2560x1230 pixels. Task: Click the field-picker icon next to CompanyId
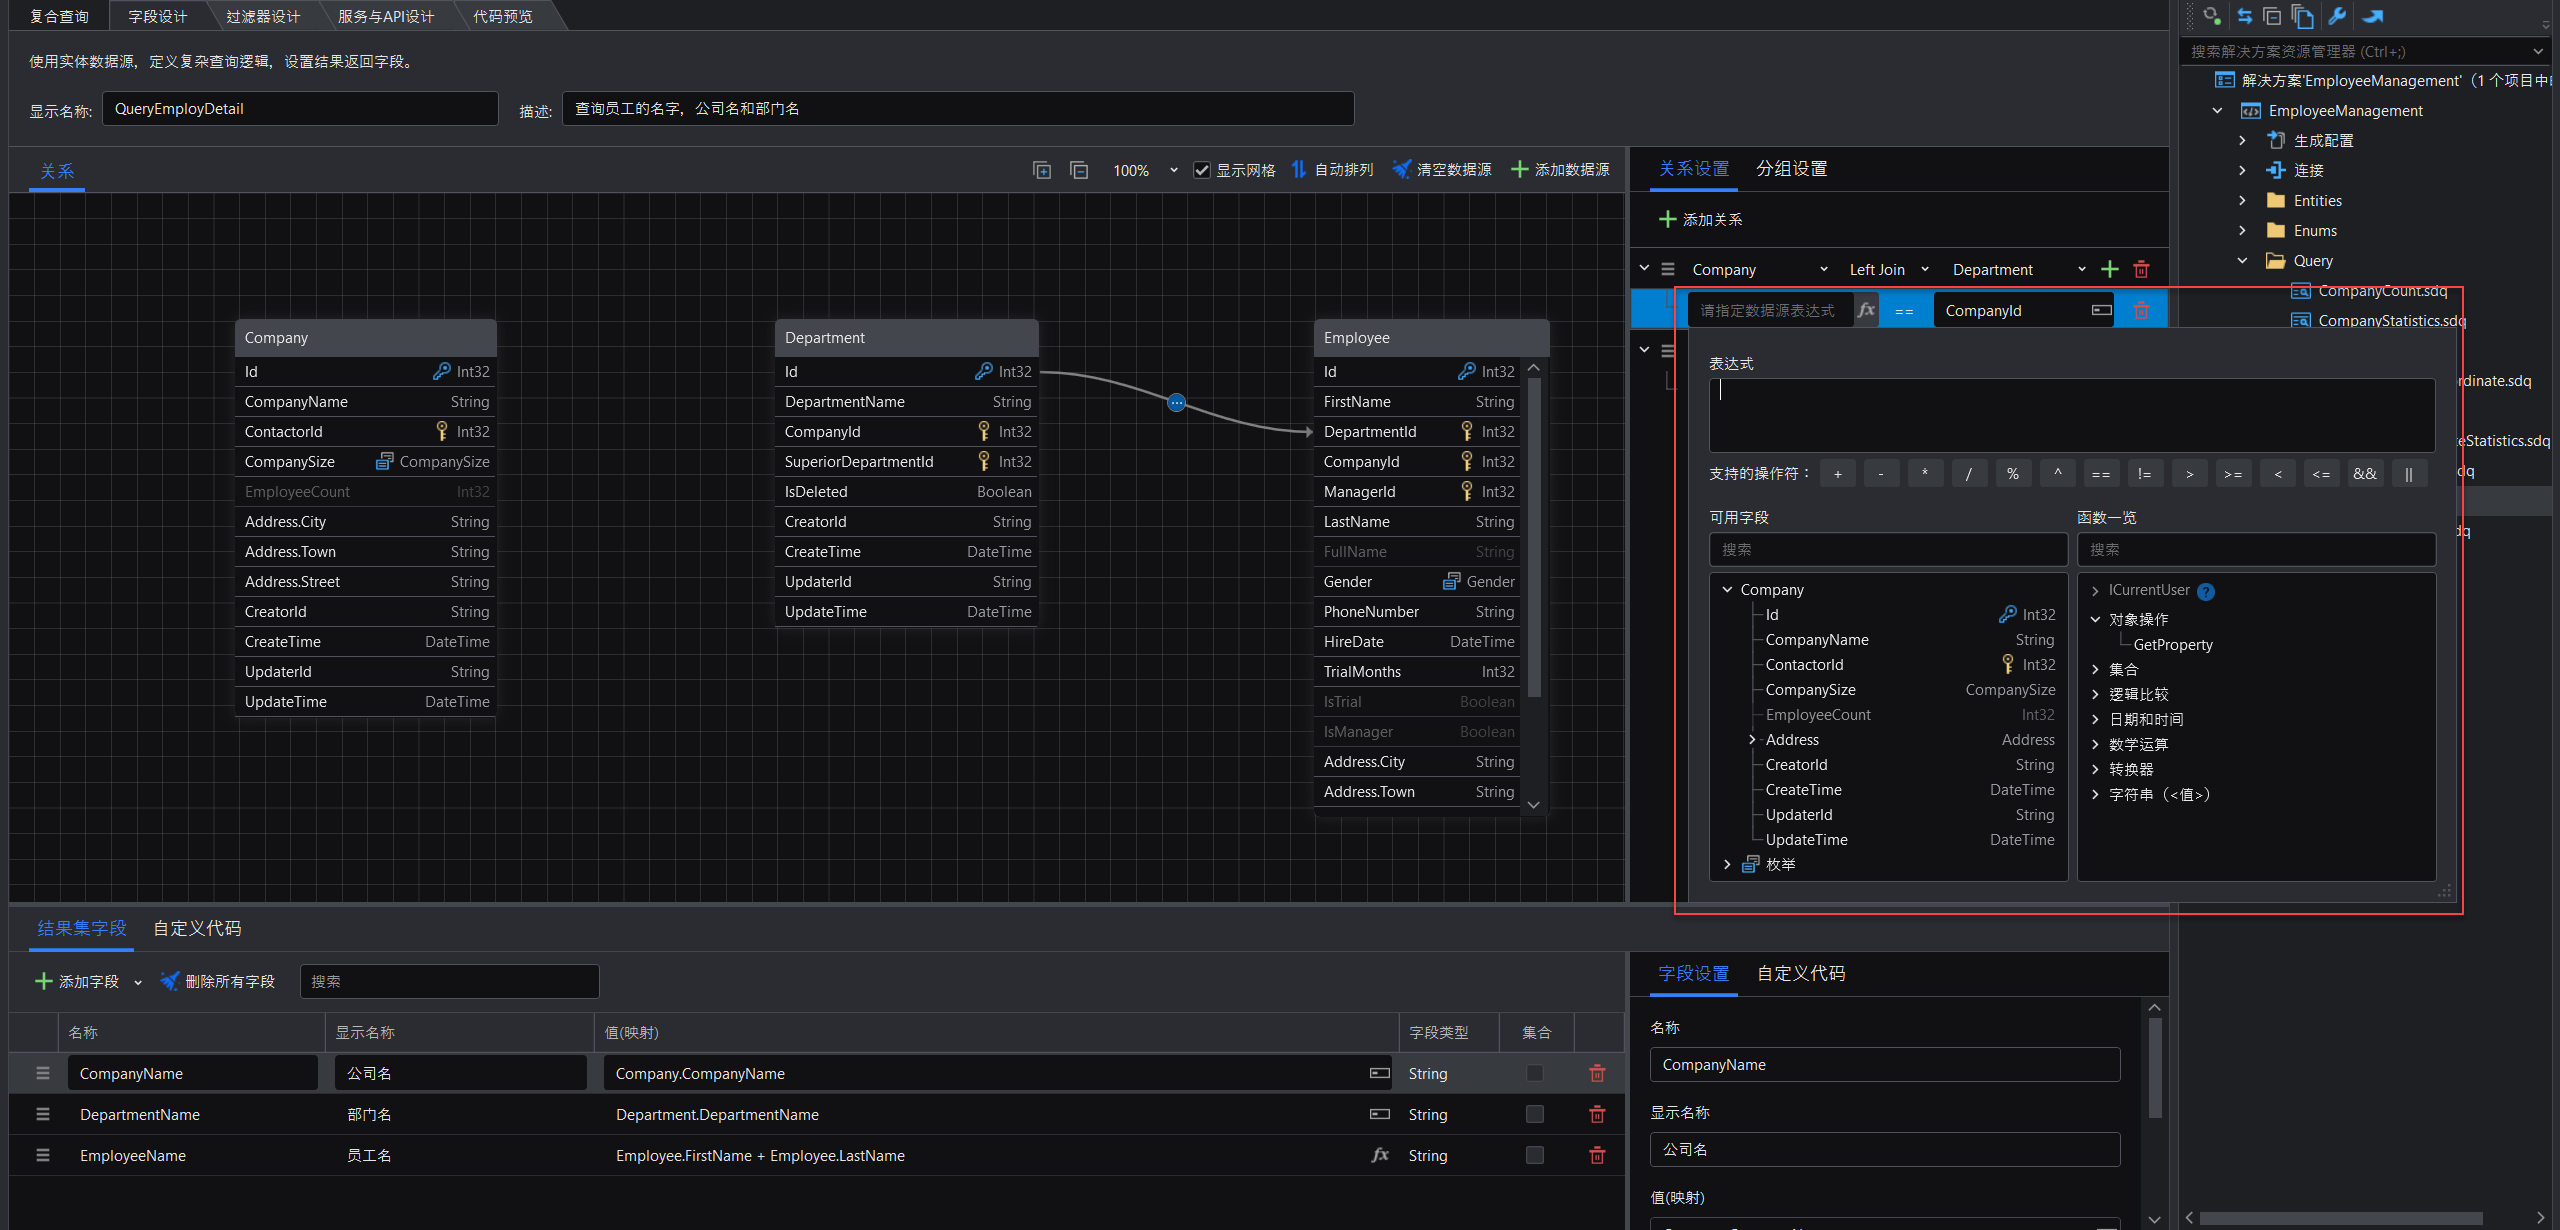(2101, 310)
